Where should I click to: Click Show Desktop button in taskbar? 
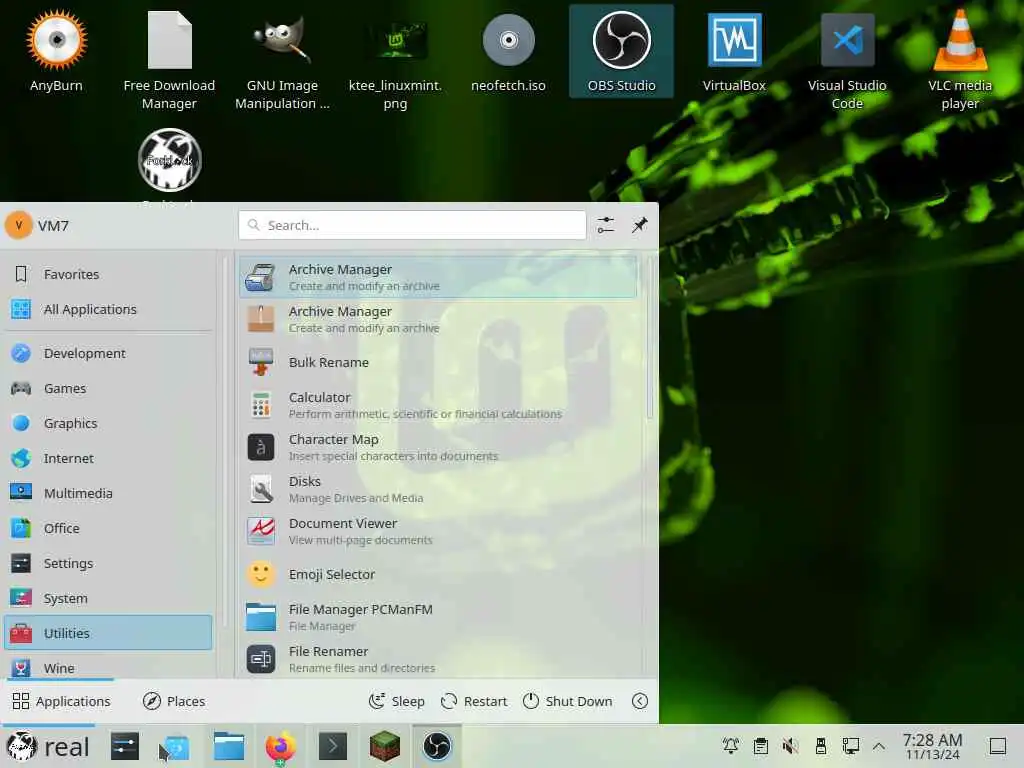(998, 746)
